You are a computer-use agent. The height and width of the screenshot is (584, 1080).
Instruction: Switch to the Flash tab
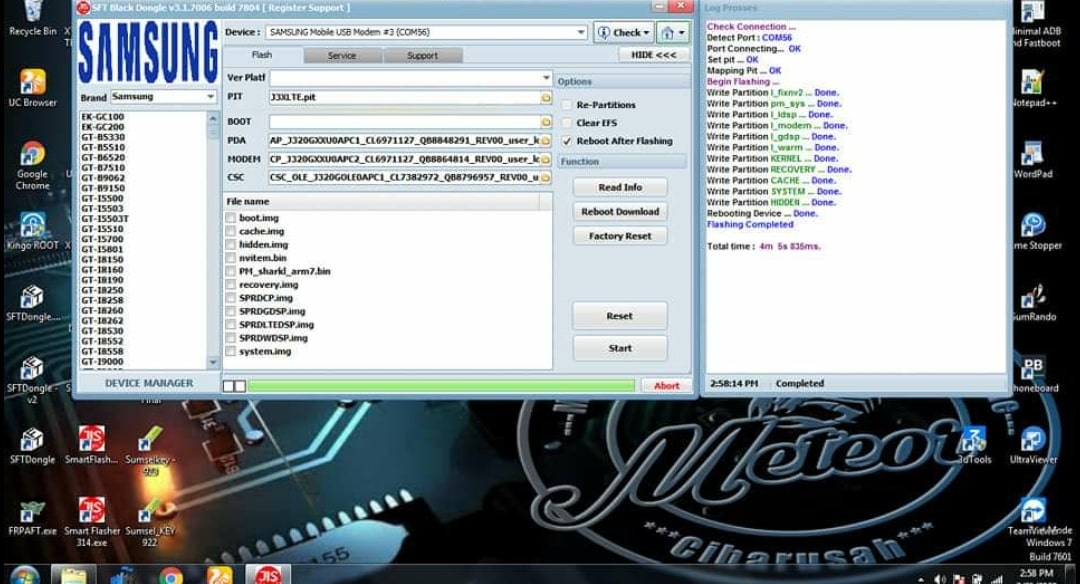[x=262, y=55]
